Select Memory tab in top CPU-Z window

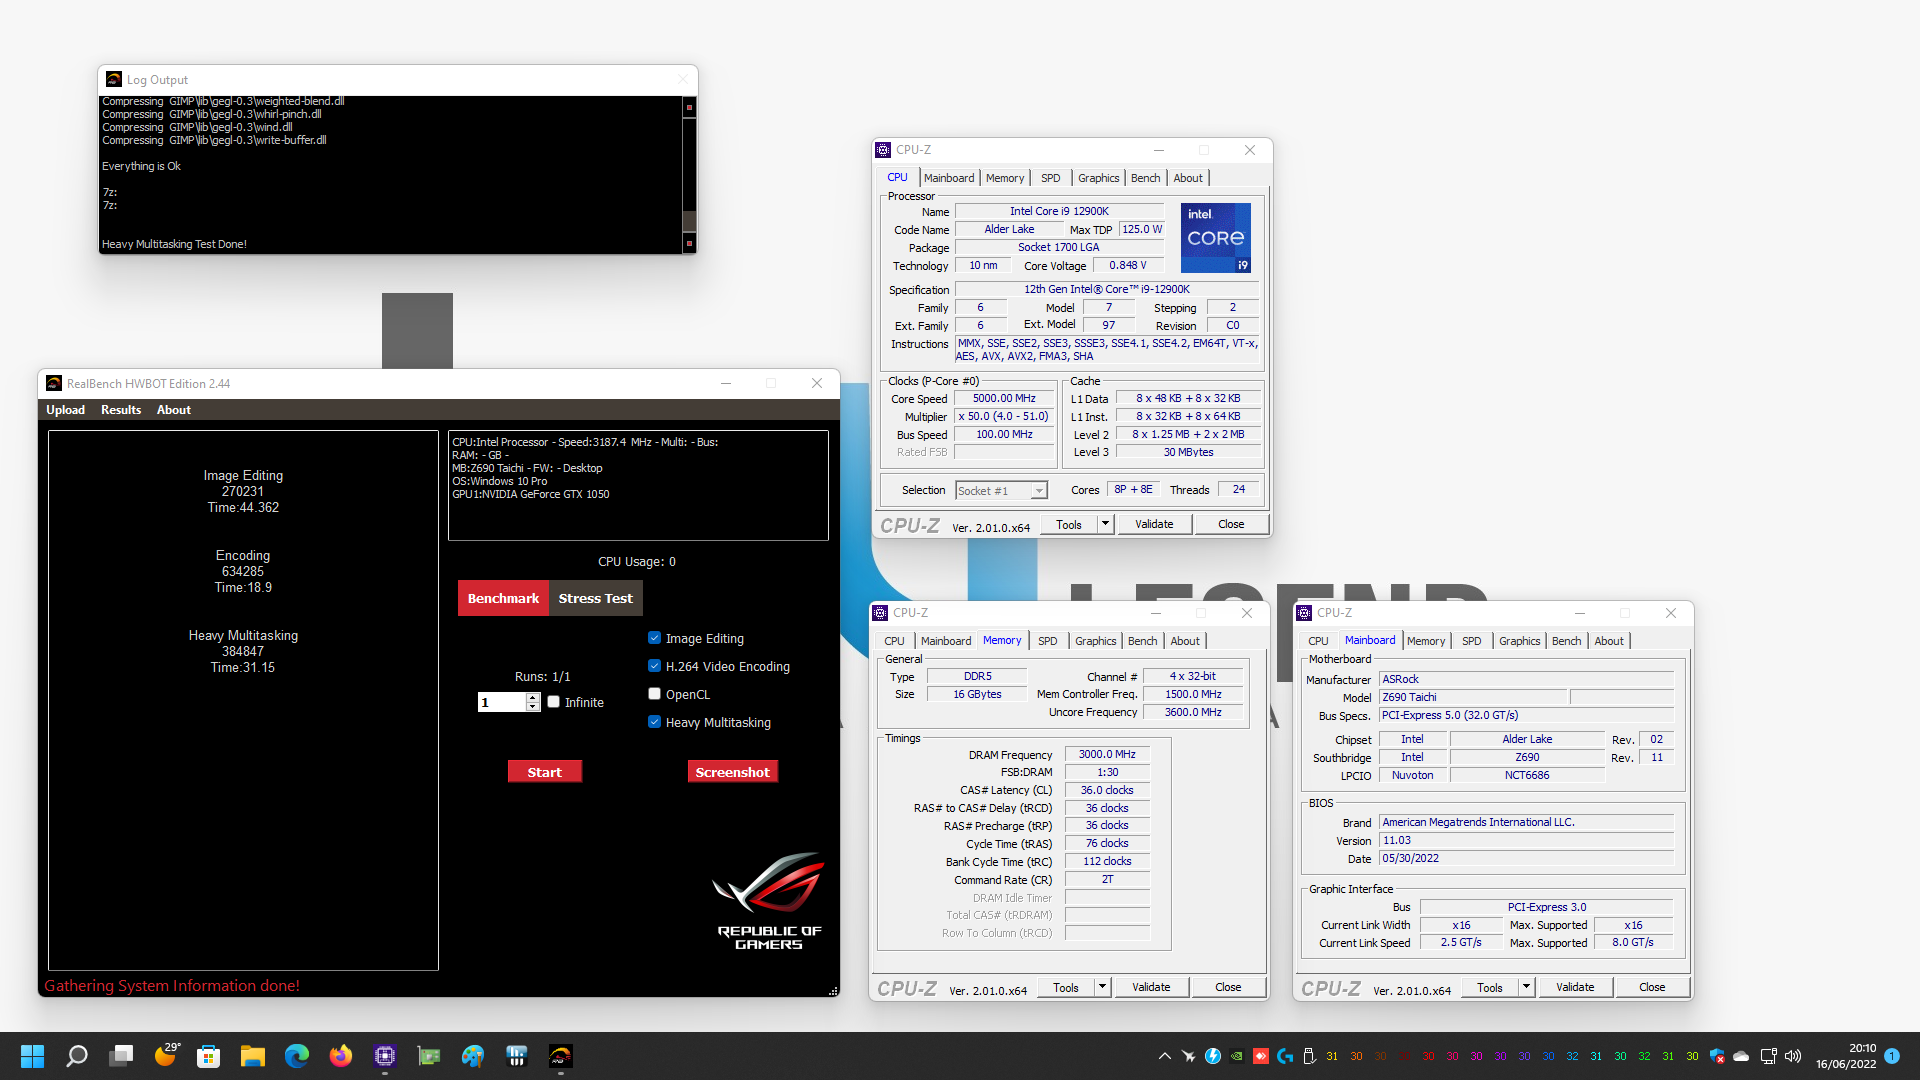point(1005,178)
